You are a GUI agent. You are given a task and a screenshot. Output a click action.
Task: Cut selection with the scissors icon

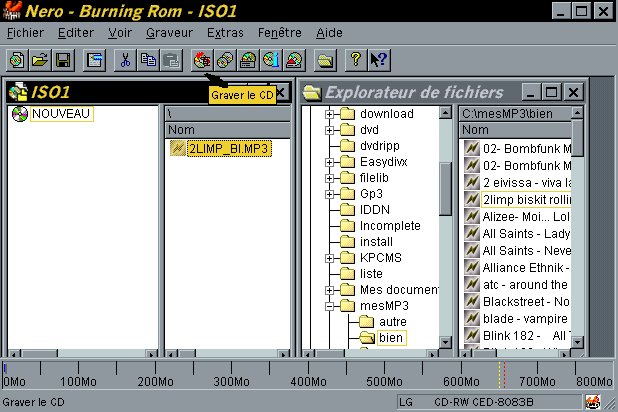125,60
